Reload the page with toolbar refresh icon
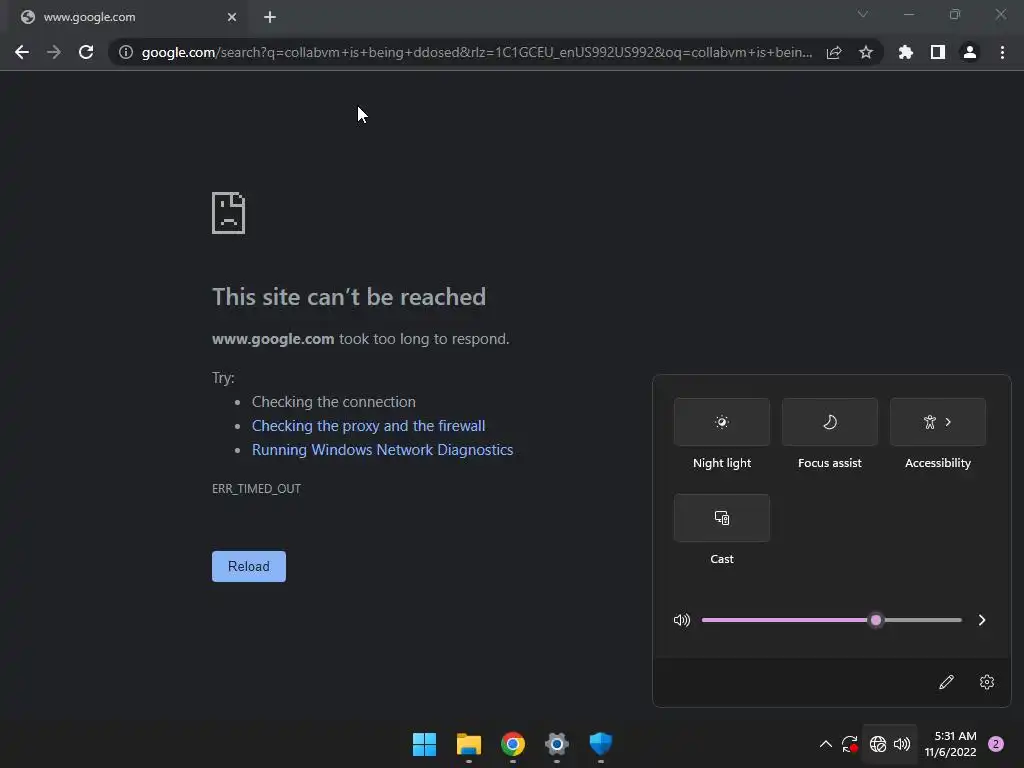 (86, 52)
